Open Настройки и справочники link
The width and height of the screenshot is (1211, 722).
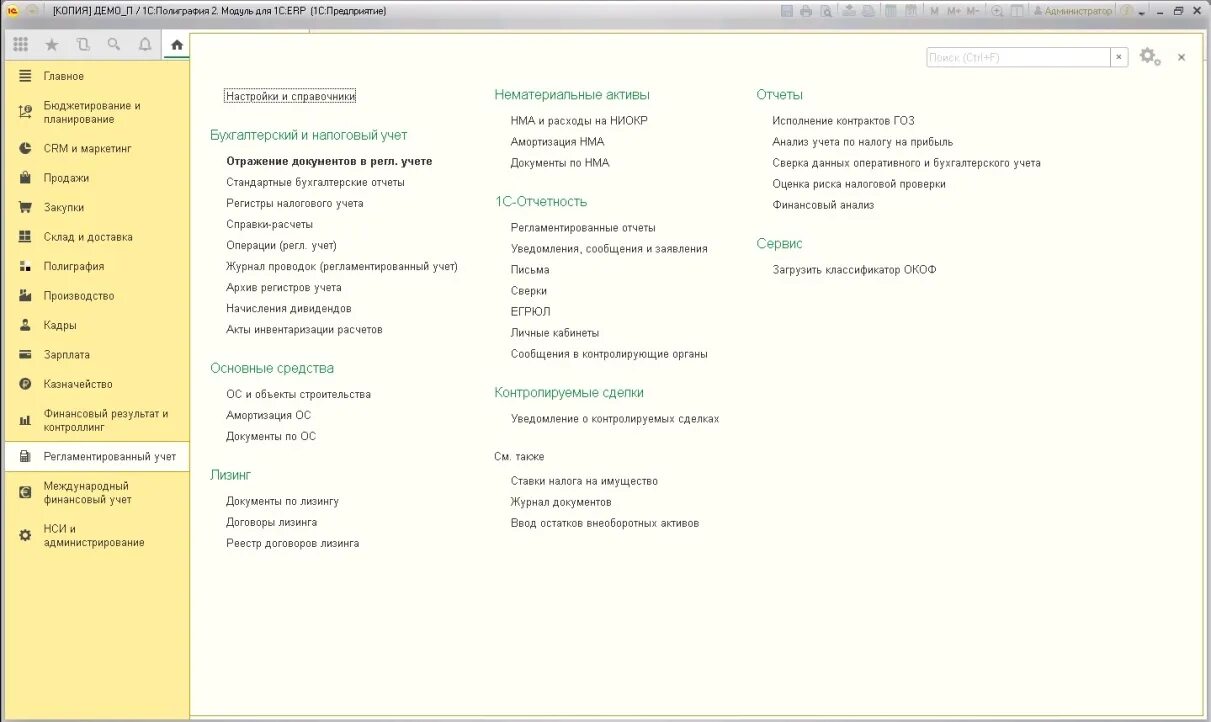[290, 96]
